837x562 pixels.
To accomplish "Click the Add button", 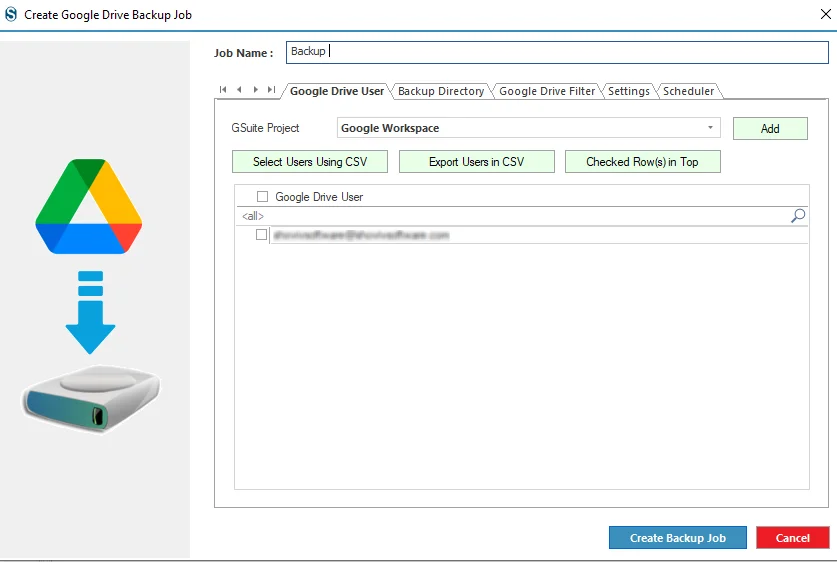I will pyautogui.click(x=770, y=129).
